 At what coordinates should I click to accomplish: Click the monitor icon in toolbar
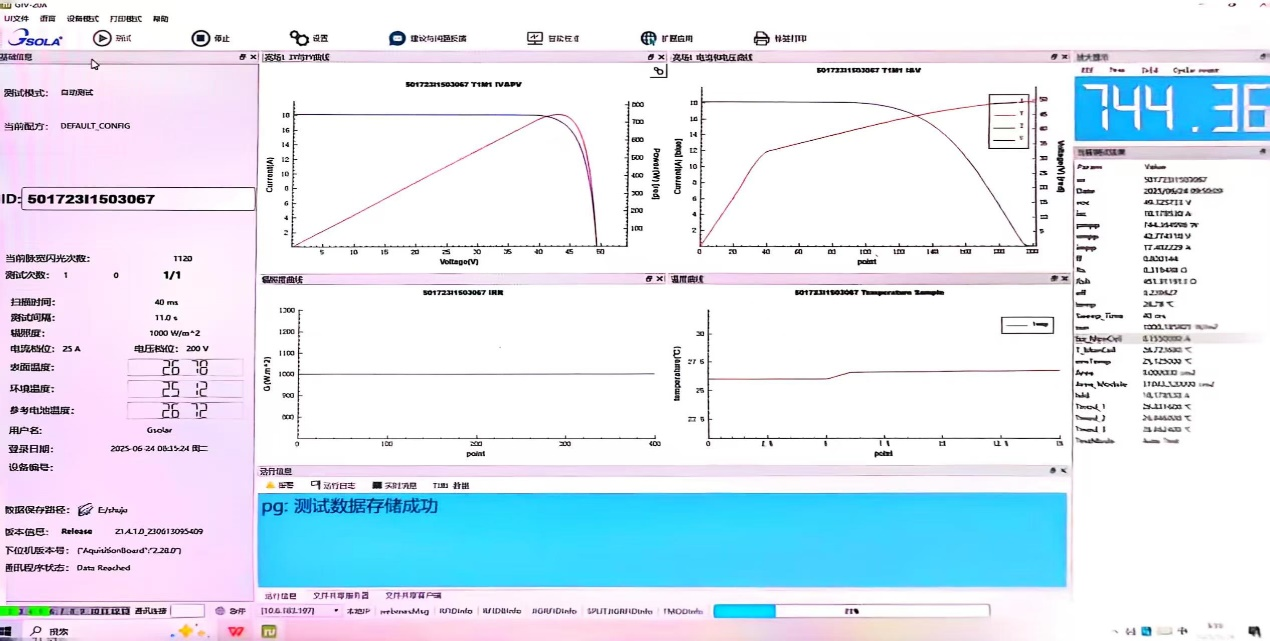click(534, 38)
